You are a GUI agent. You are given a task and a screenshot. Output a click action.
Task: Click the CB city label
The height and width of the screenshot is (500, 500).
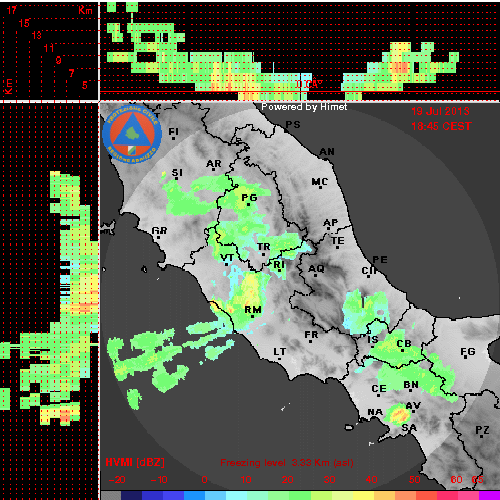click(404, 344)
